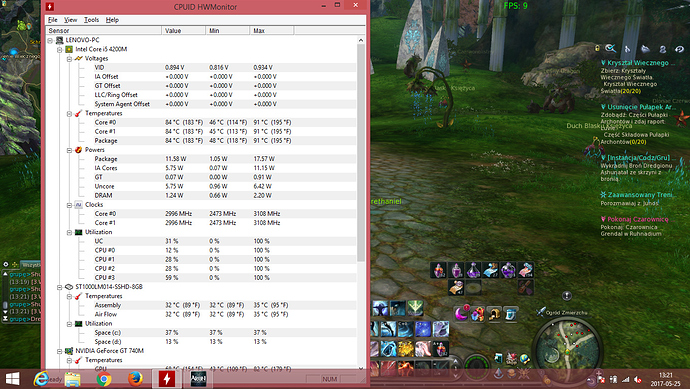The width and height of the screenshot is (690, 389).
Task: Click the Windows Start button
Action: [12, 379]
